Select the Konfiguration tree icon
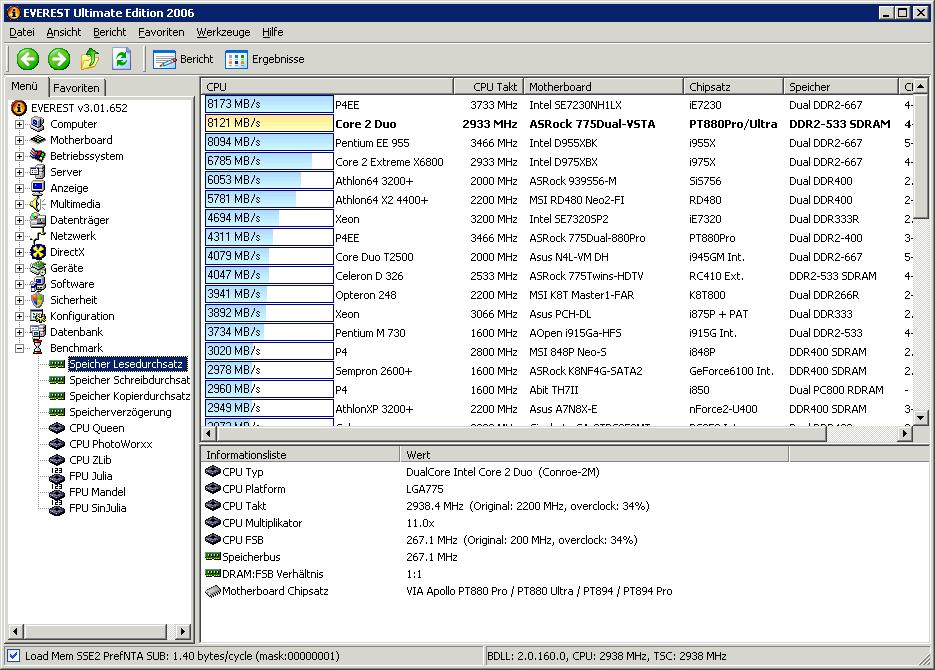Image resolution: width=935 pixels, height=670 pixels. (38, 316)
